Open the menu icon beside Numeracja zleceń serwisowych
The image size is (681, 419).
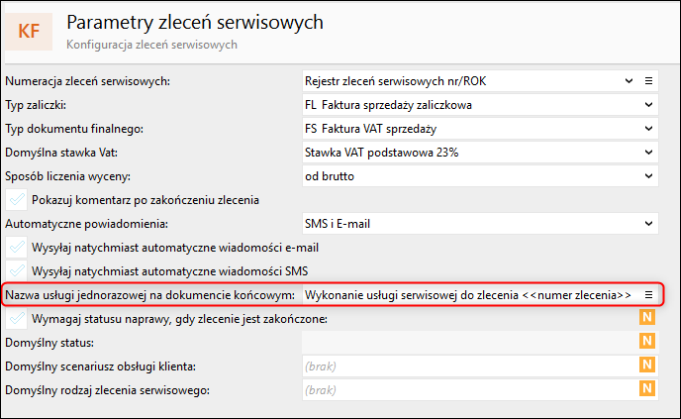click(x=648, y=81)
